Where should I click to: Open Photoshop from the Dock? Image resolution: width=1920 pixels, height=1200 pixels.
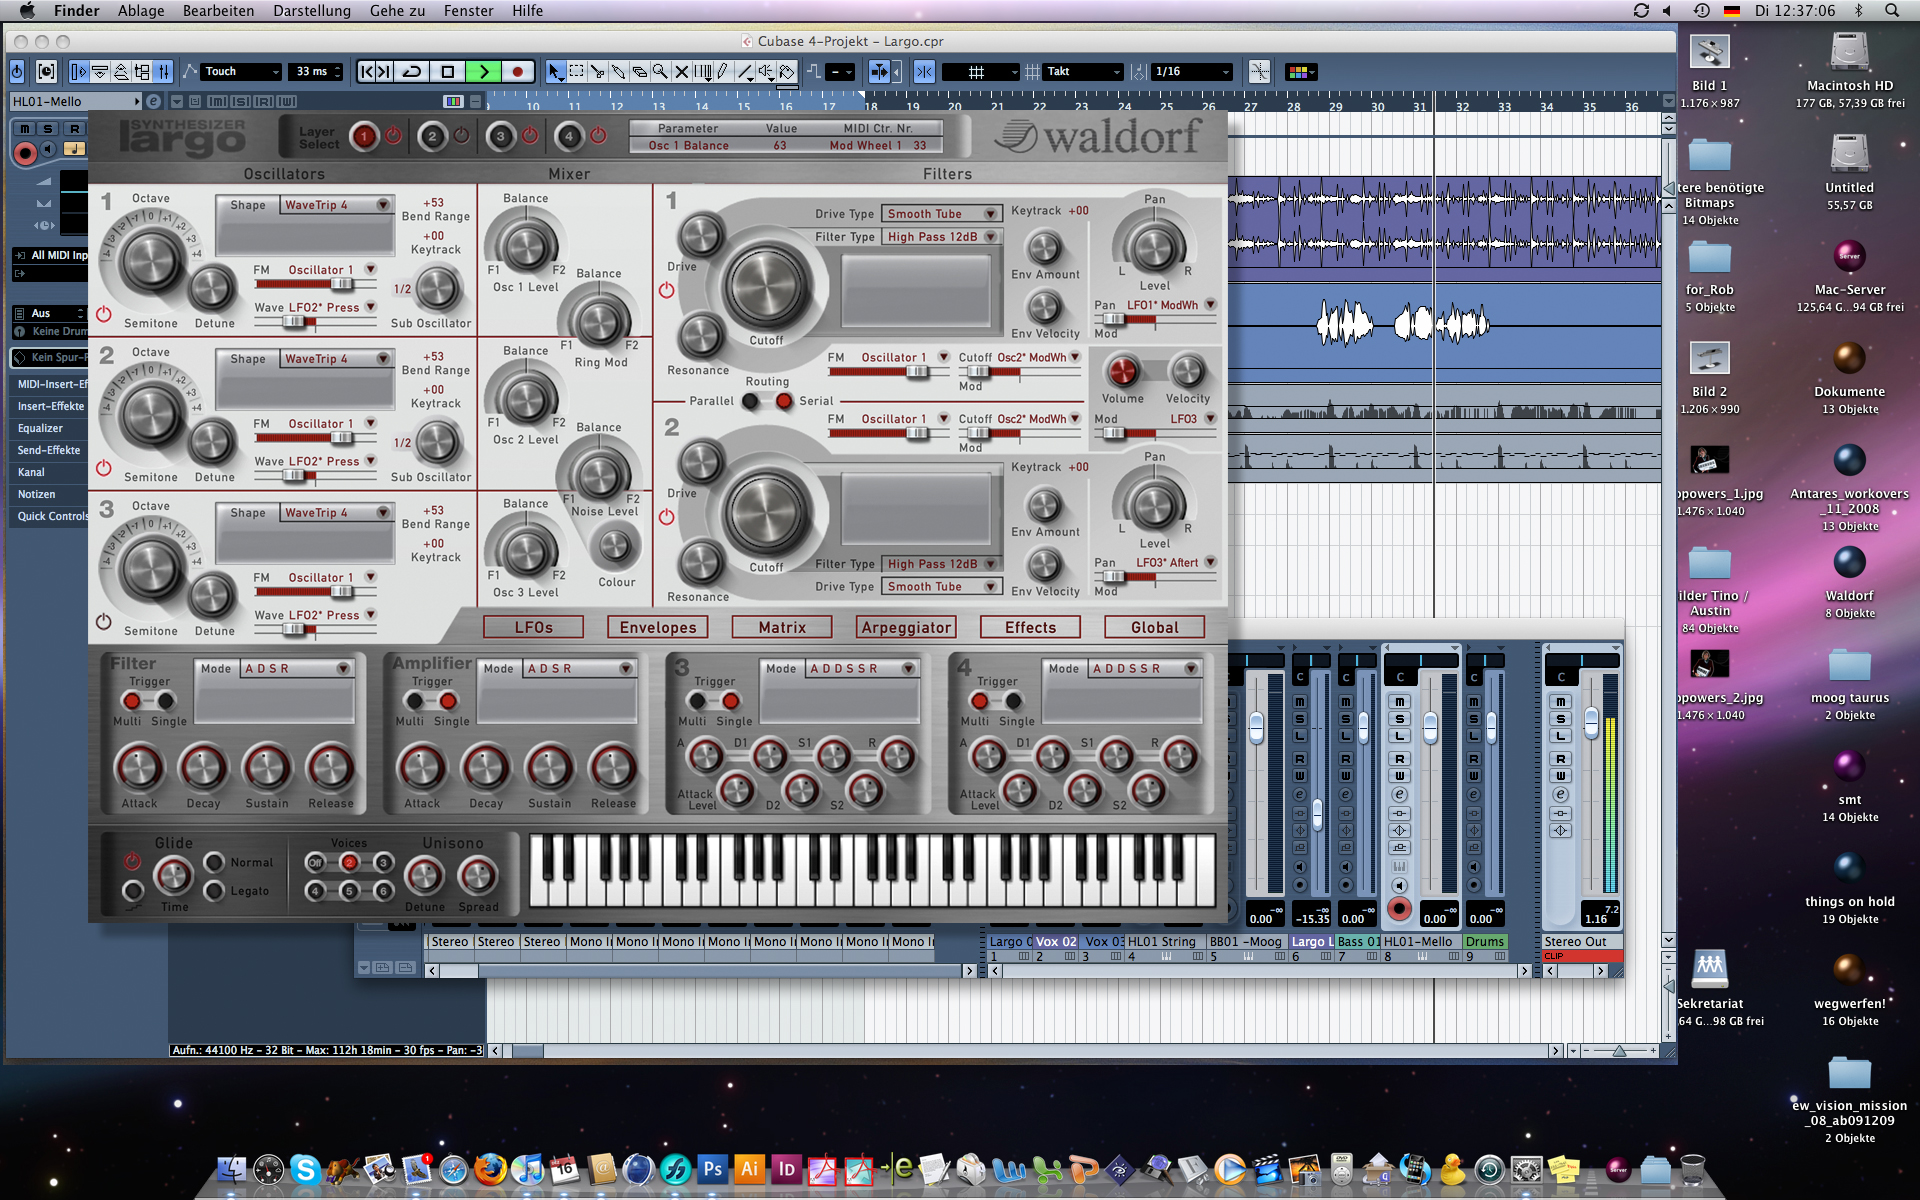point(712,1168)
